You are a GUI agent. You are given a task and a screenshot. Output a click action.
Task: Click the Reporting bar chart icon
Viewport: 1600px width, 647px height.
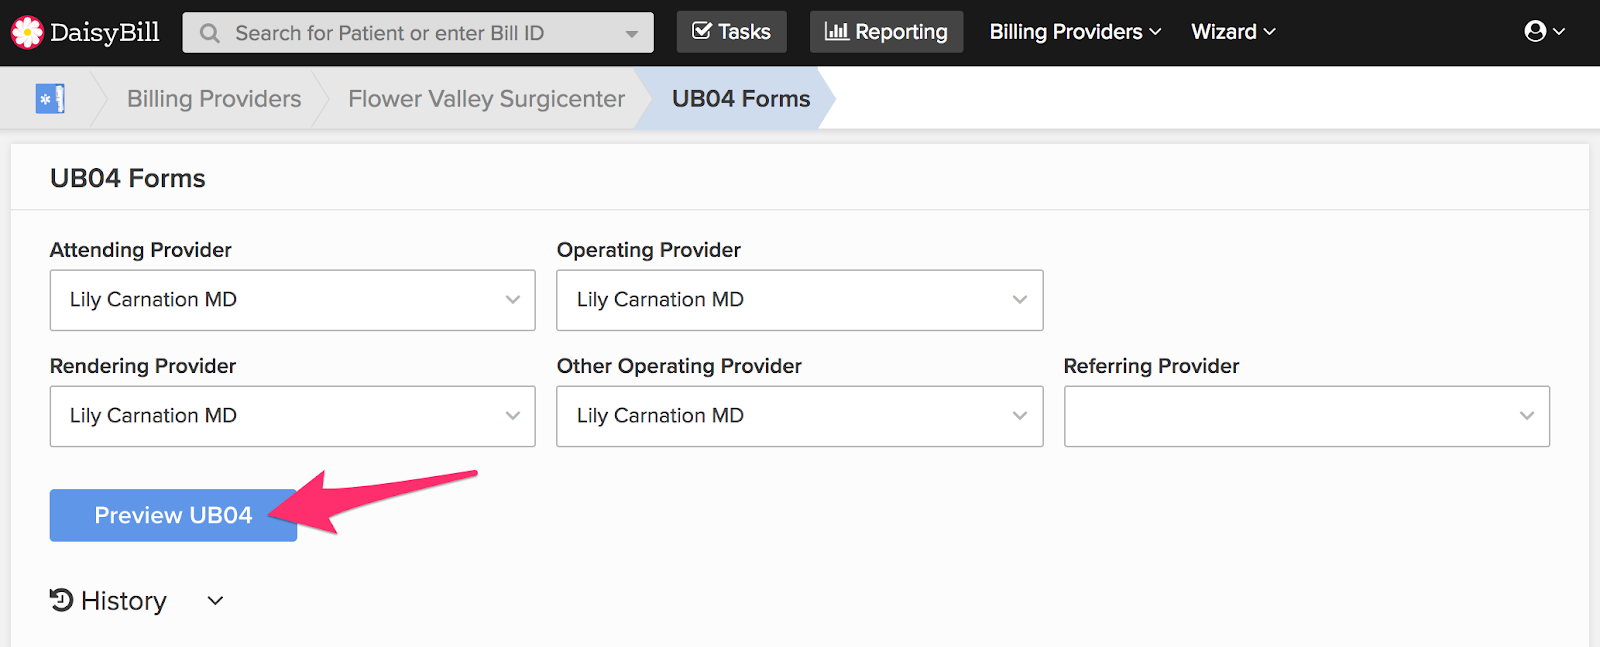coord(836,31)
